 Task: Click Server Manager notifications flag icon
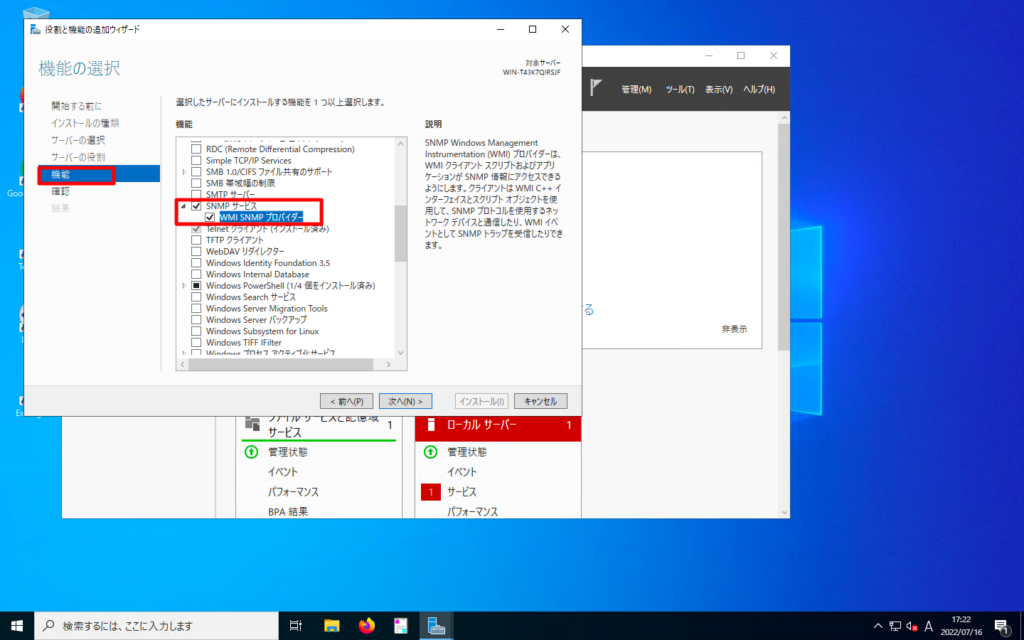coord(595,88)
